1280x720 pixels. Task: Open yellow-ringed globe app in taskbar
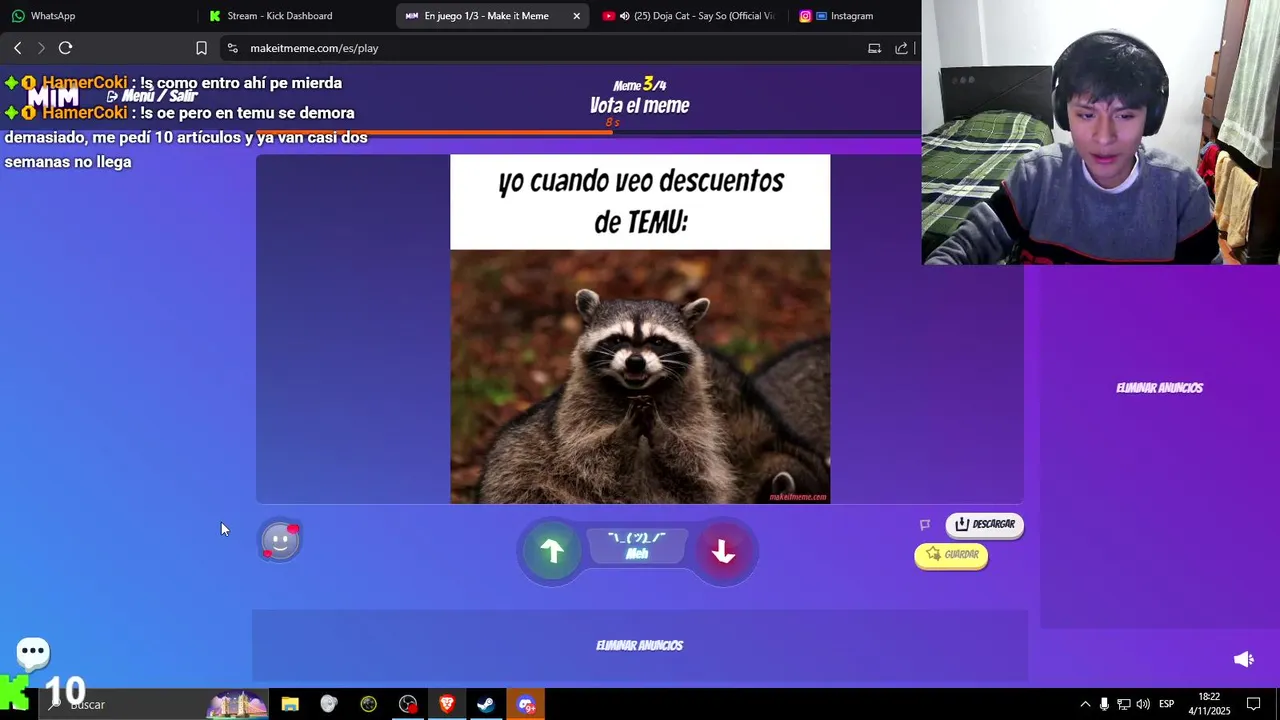368,704
